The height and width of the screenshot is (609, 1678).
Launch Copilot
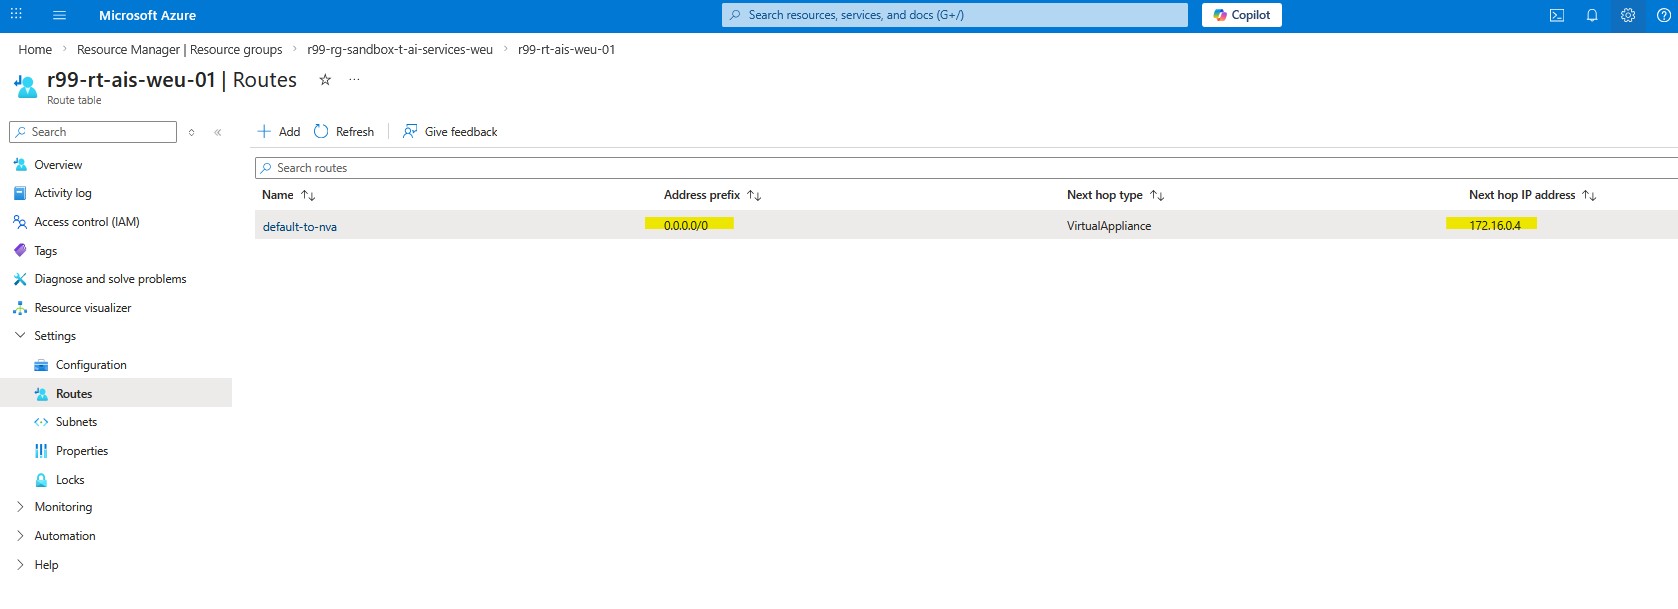1242,15
